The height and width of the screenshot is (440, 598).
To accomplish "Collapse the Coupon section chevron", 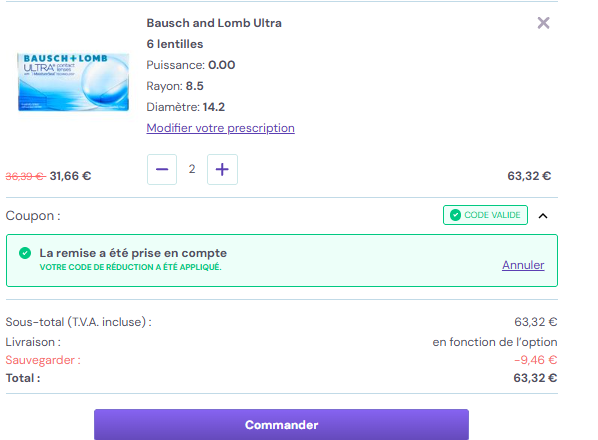I will point(543,216).
